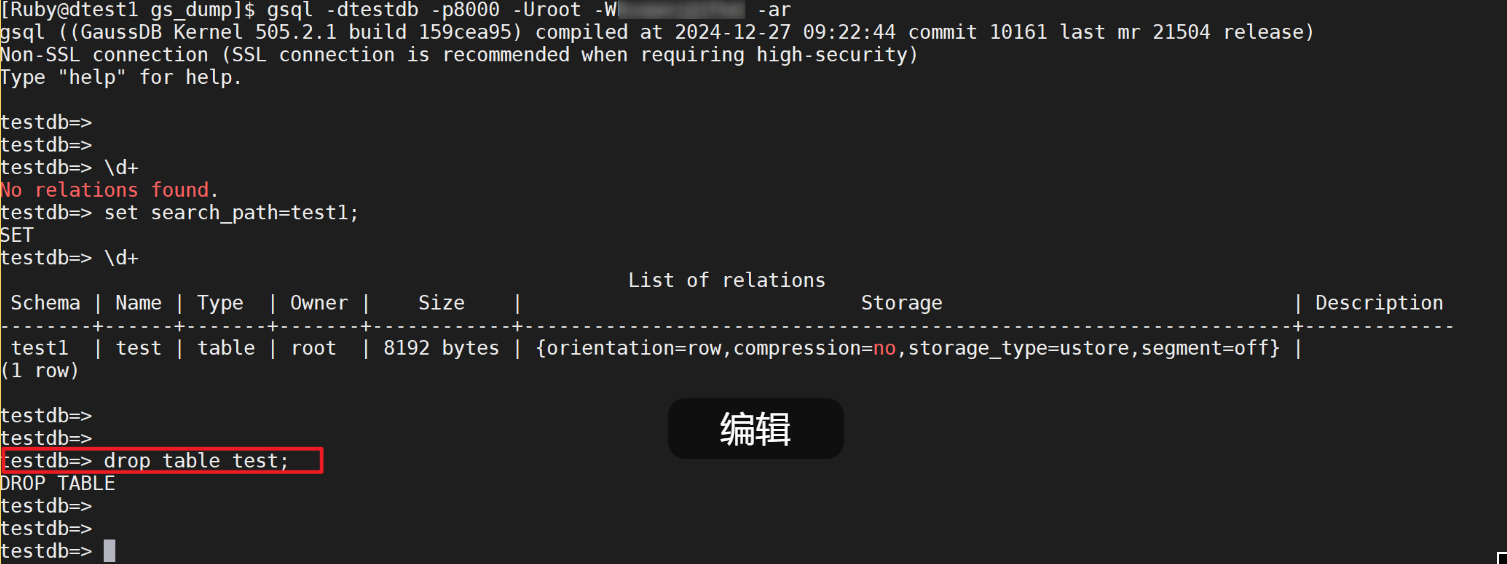Screen dimensions: 1507x564
Task: Click the 'Type' column header
Action: click(220, 303)
